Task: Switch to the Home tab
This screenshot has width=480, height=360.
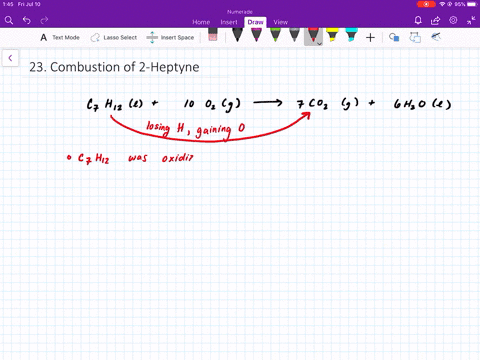Action: click(201, 22)
